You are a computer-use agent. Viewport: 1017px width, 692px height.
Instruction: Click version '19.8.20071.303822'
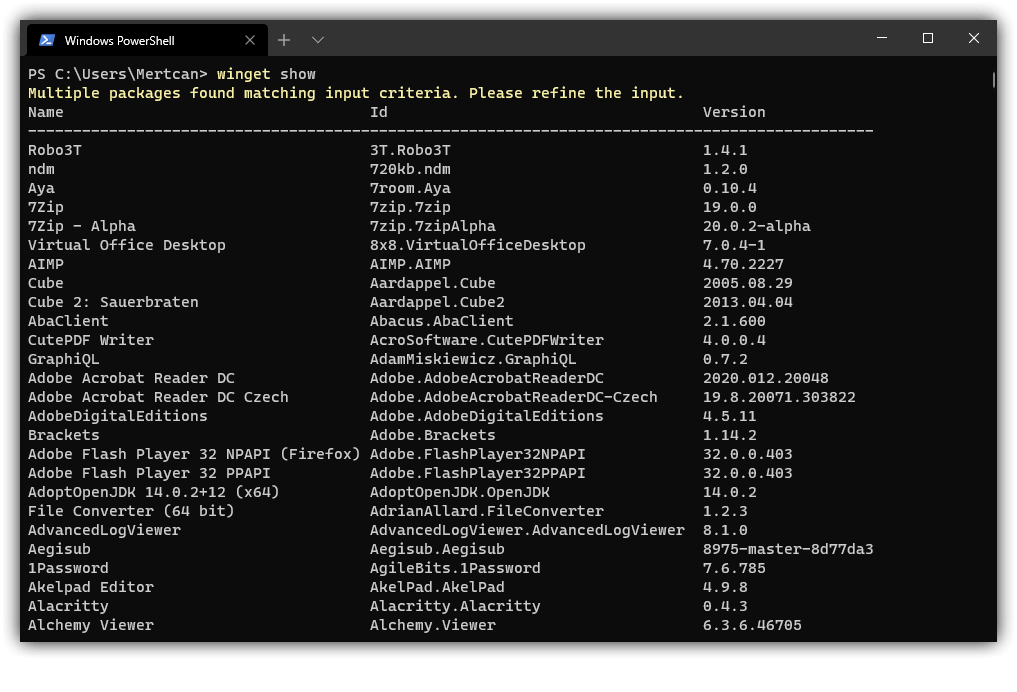(779, 397)
